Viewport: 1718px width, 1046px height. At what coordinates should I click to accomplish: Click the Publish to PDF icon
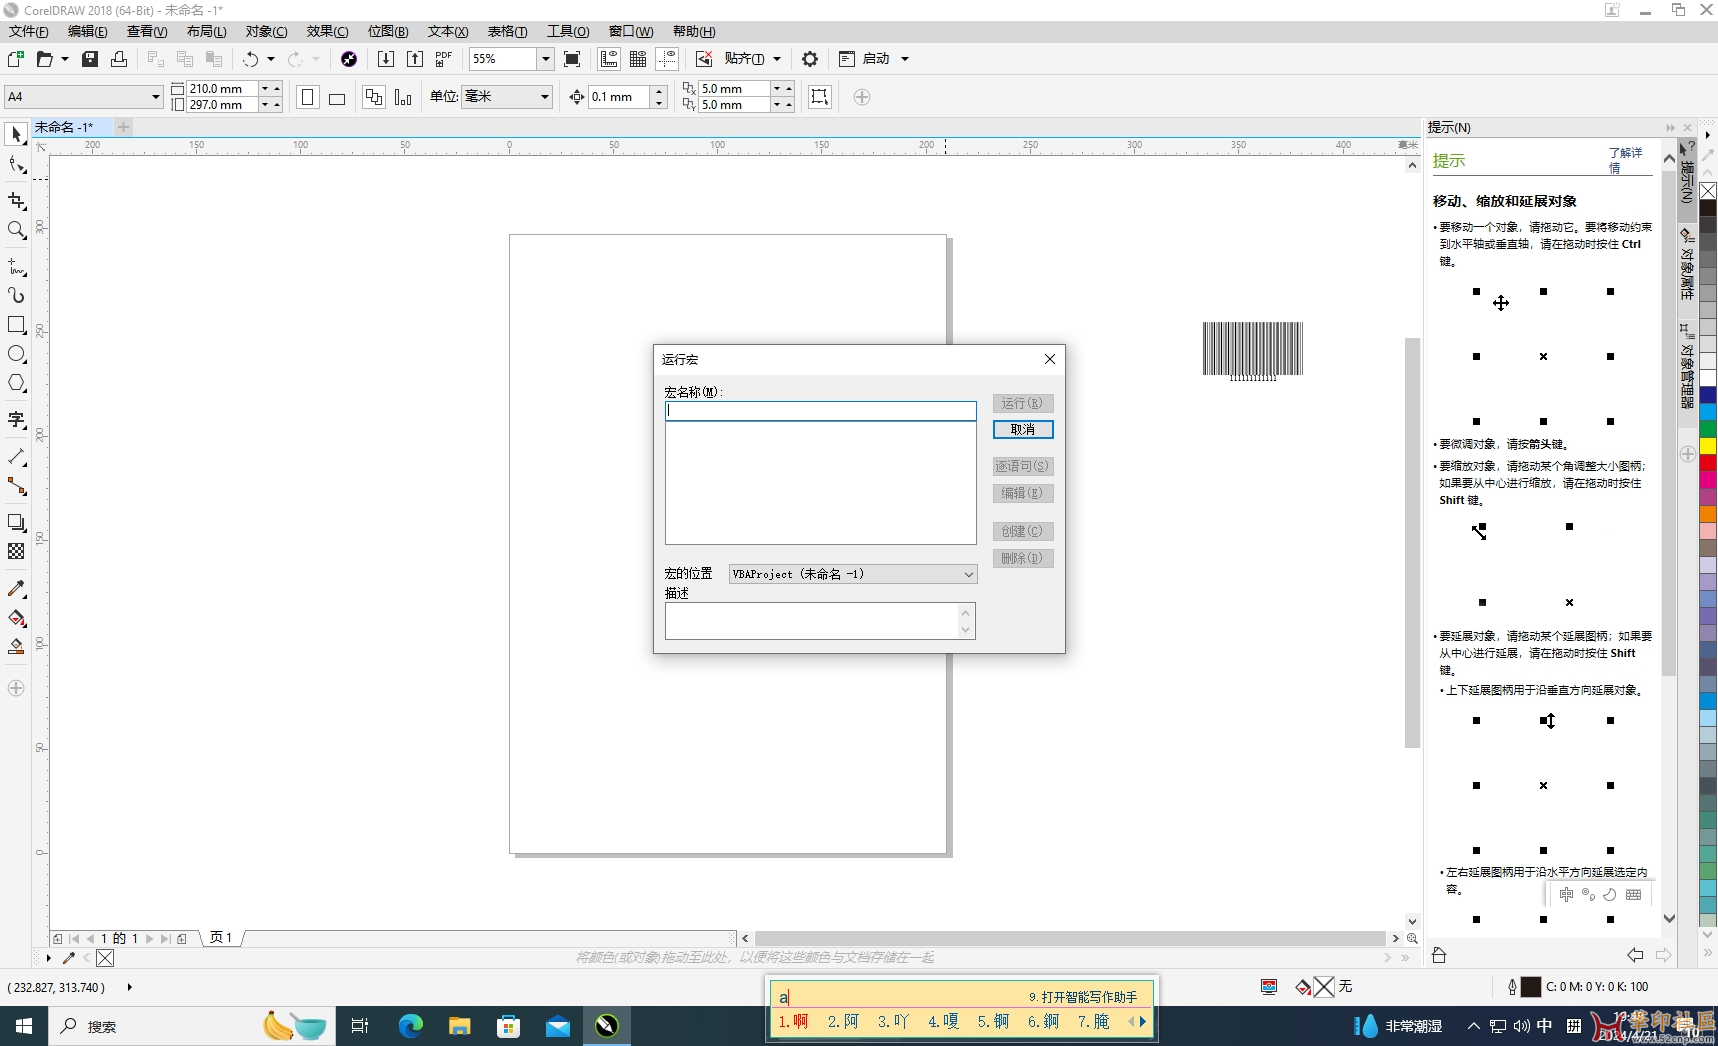pyautogui.click(x=444, y=59)
